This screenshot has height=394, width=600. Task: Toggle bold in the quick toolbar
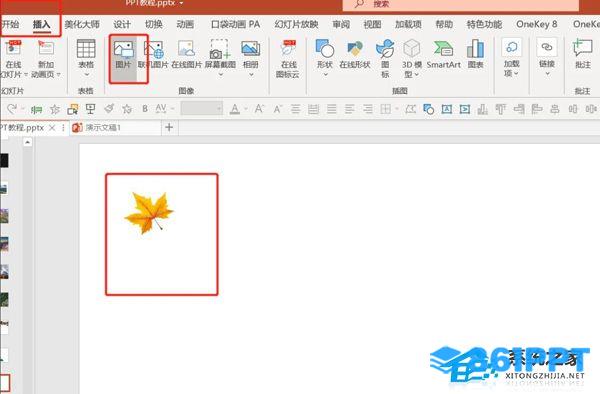tap(145, 109)
